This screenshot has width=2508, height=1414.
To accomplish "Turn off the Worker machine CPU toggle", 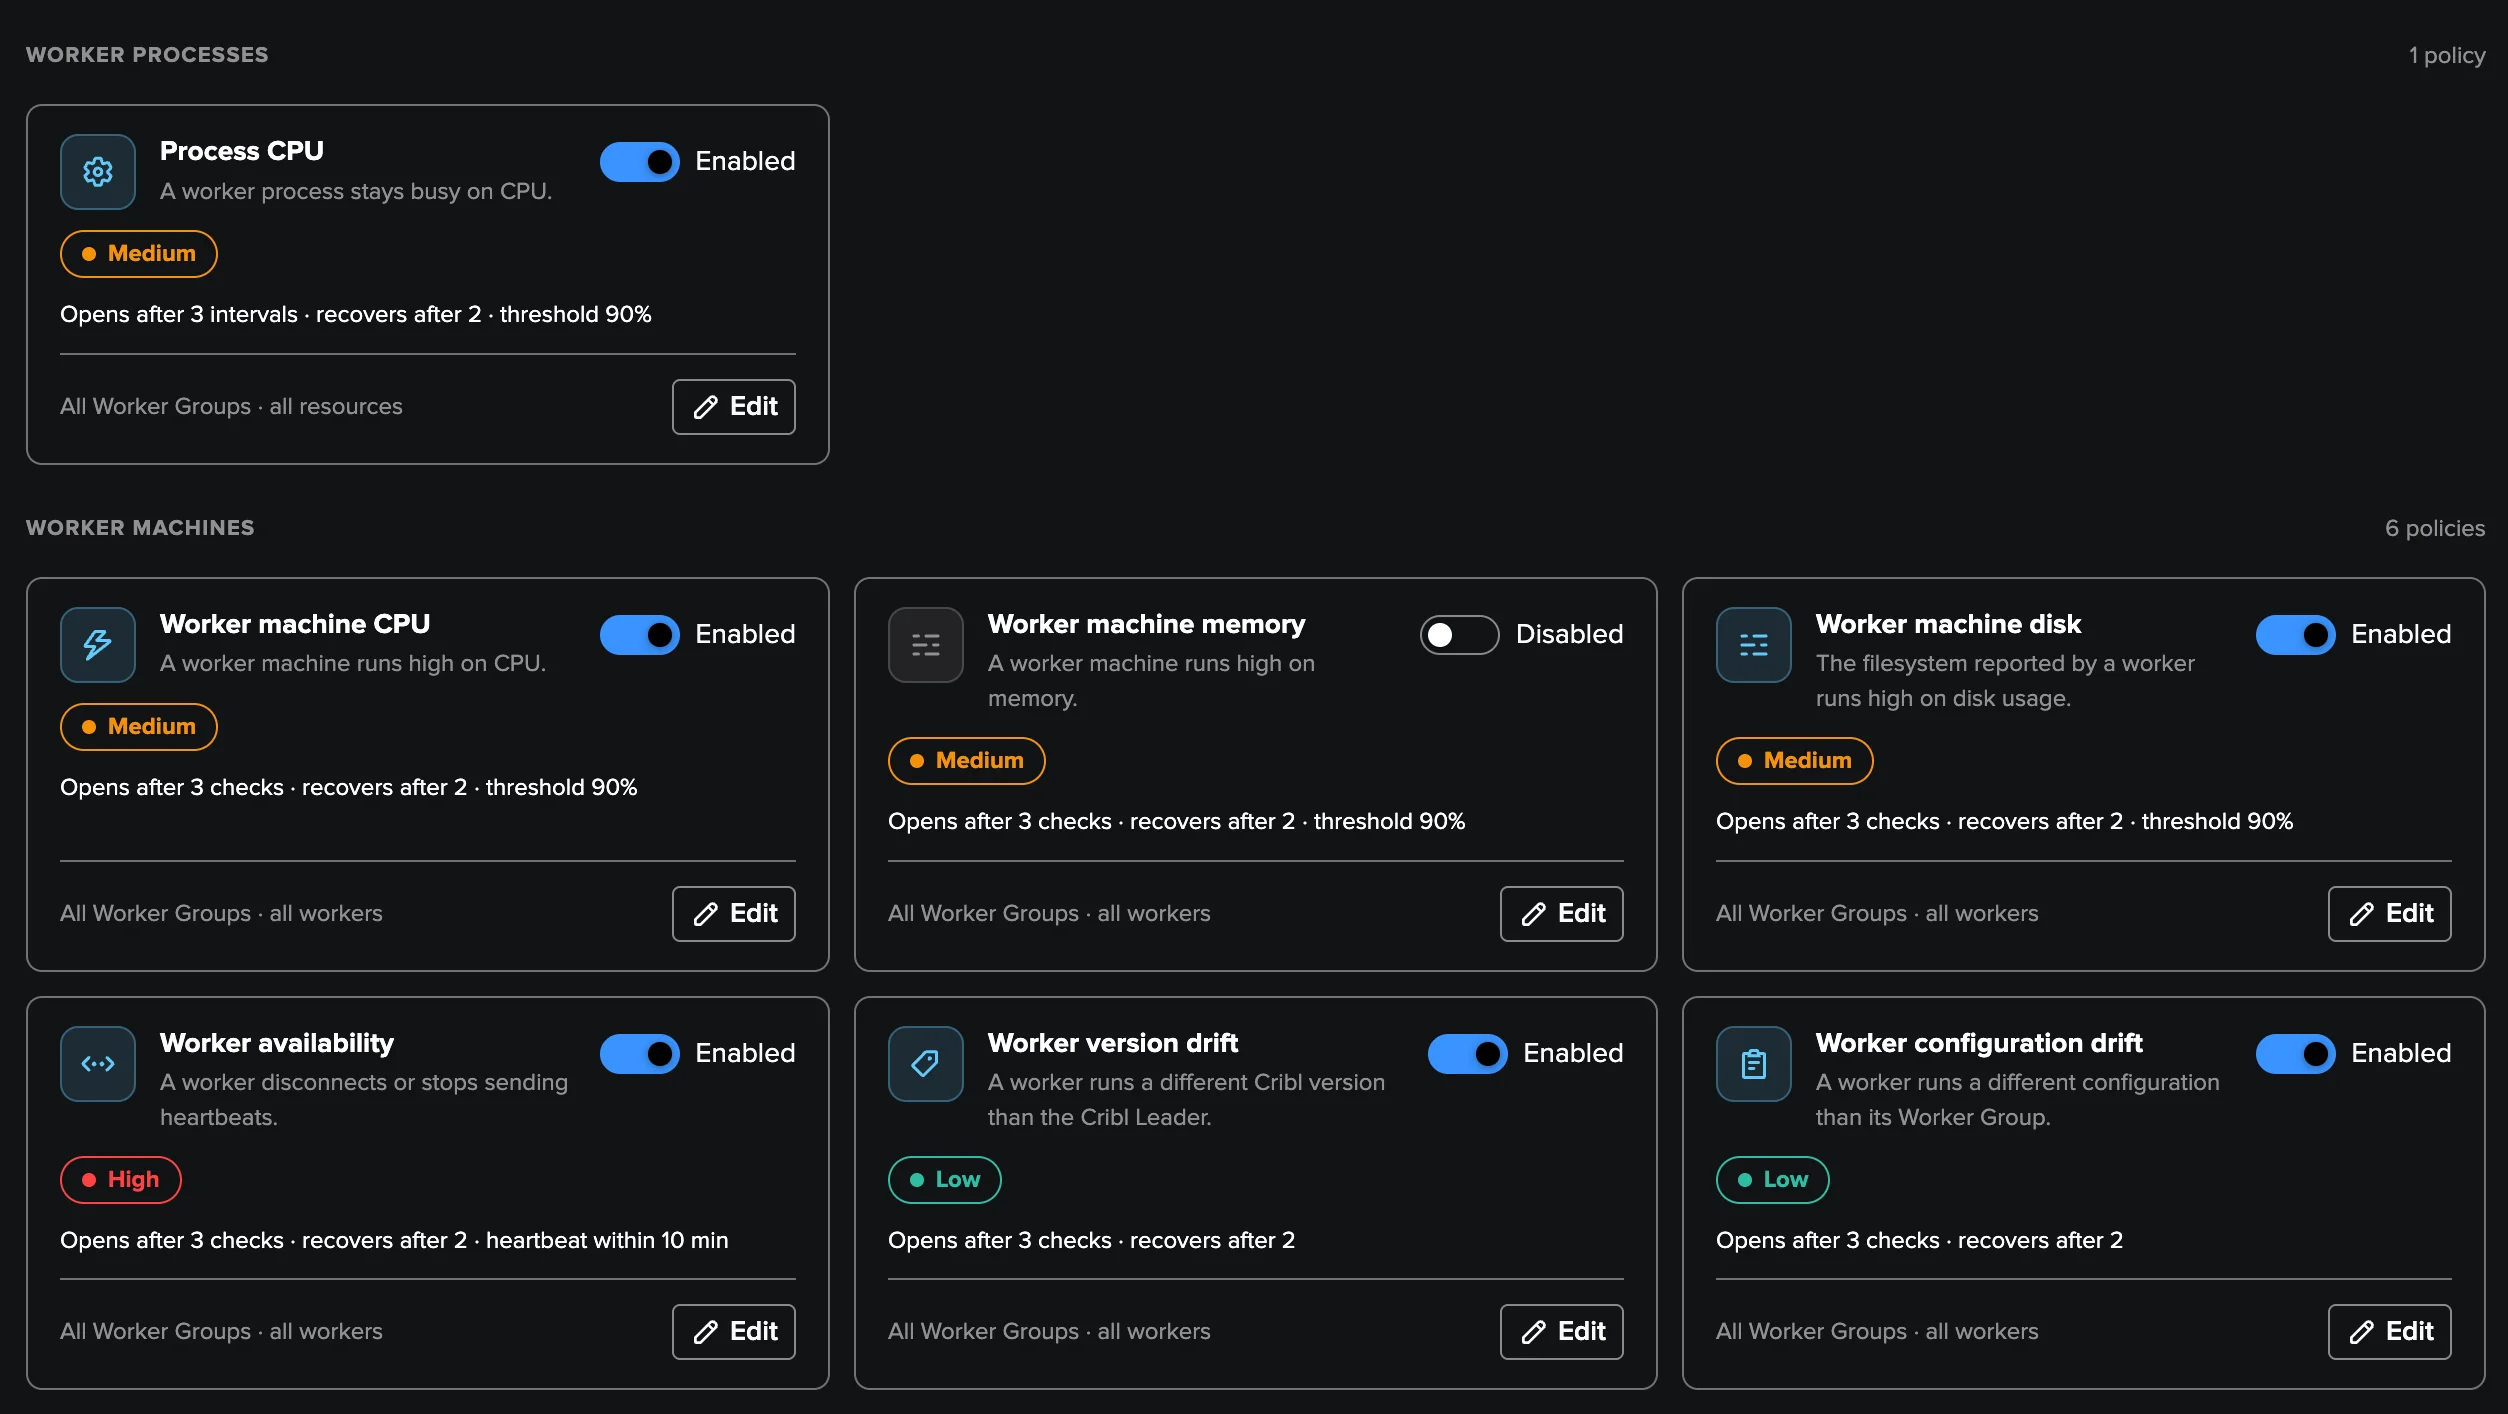I will (x=640, y=635).
